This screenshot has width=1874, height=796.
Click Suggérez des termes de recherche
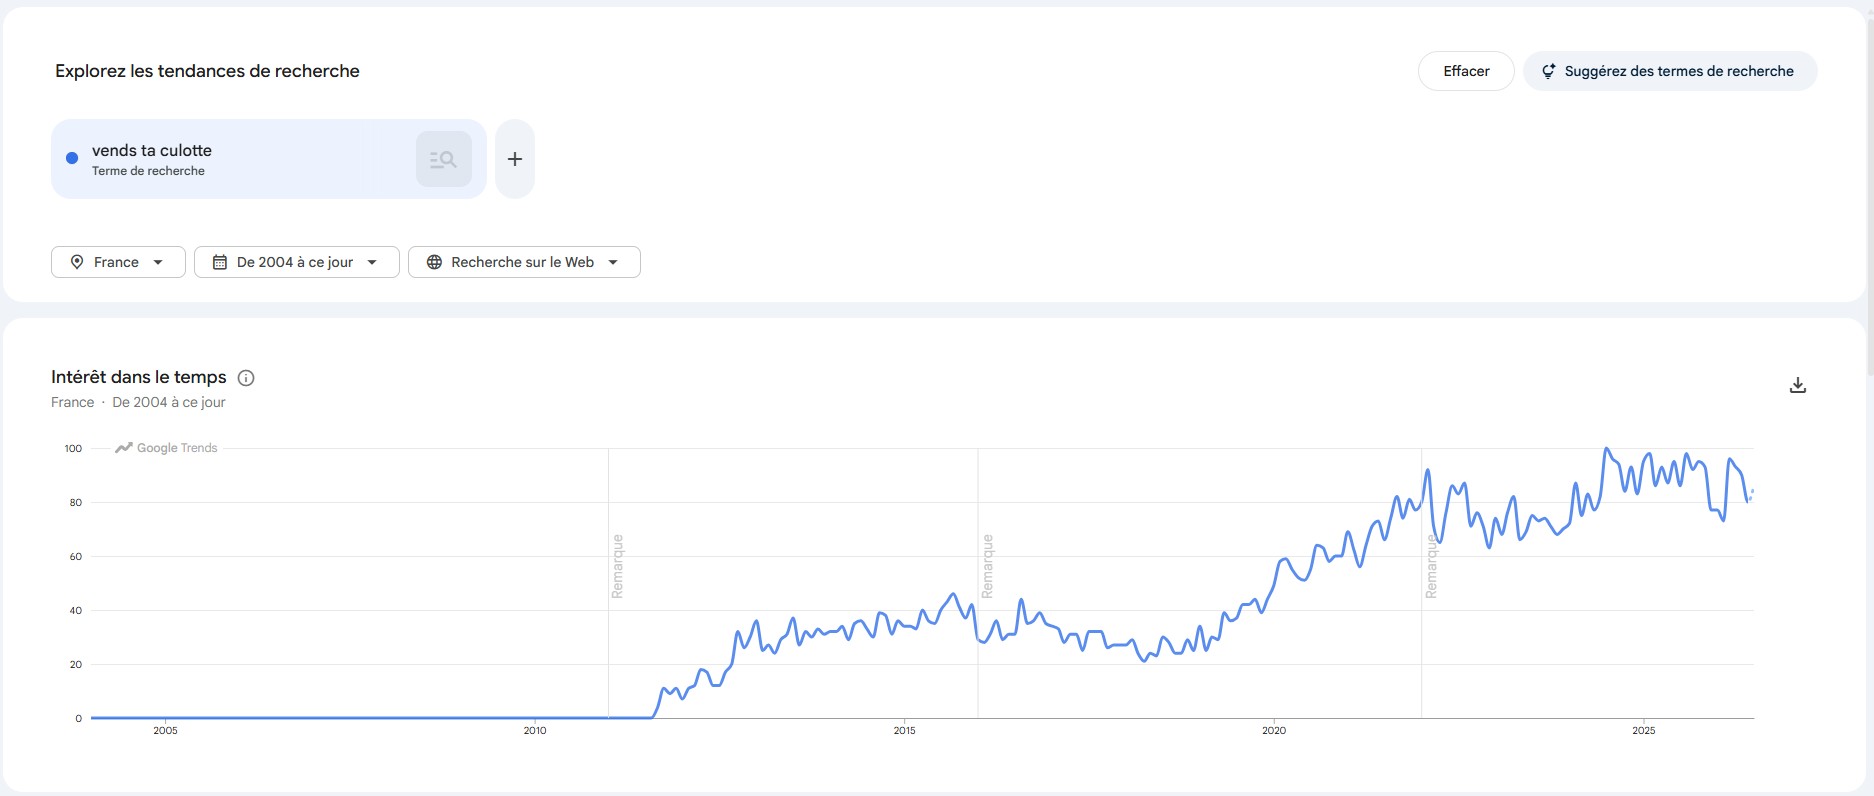(1670, 71)
